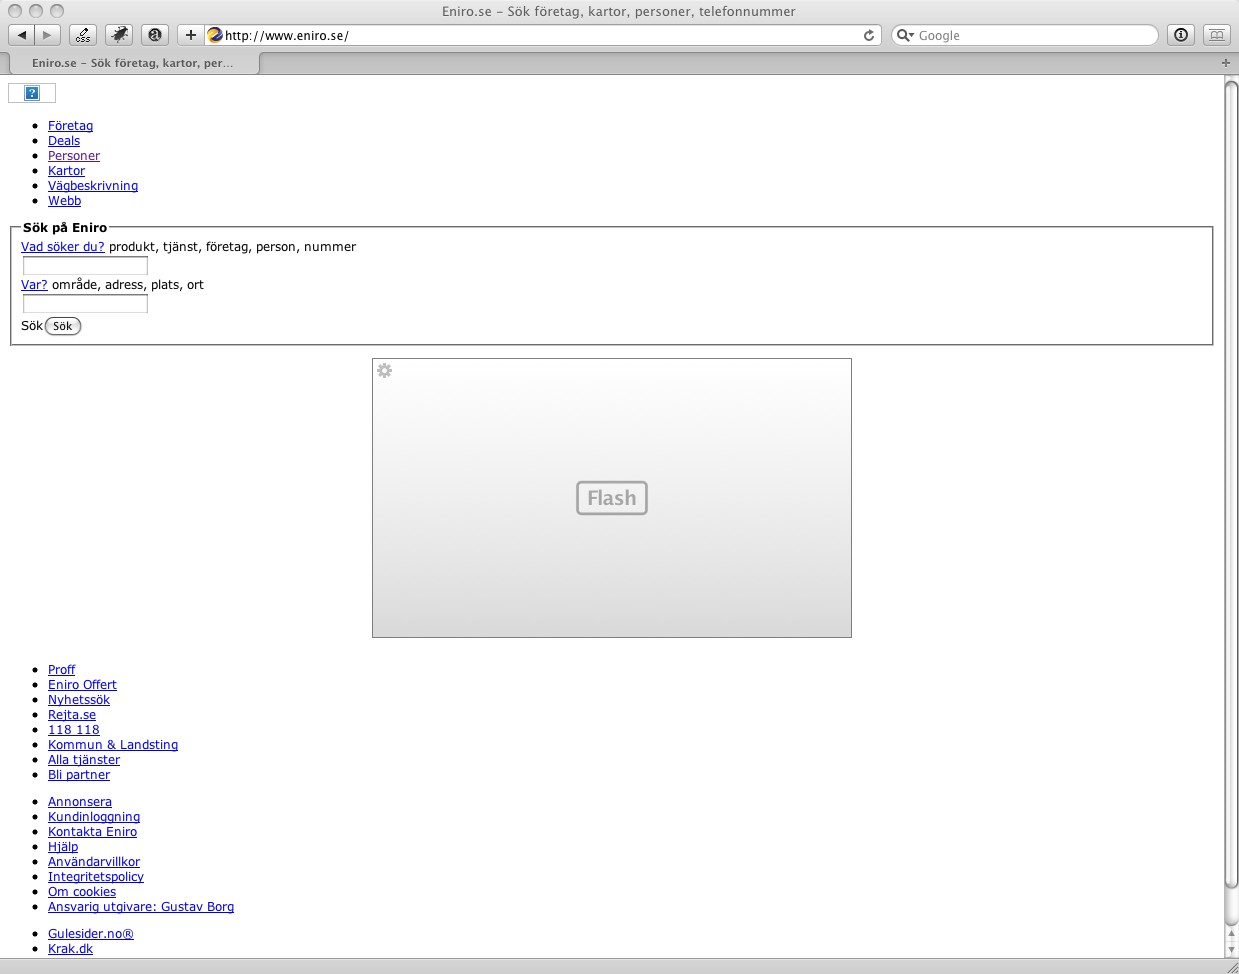Click the scrollbar down arrow

click(x=1231, y=951)
